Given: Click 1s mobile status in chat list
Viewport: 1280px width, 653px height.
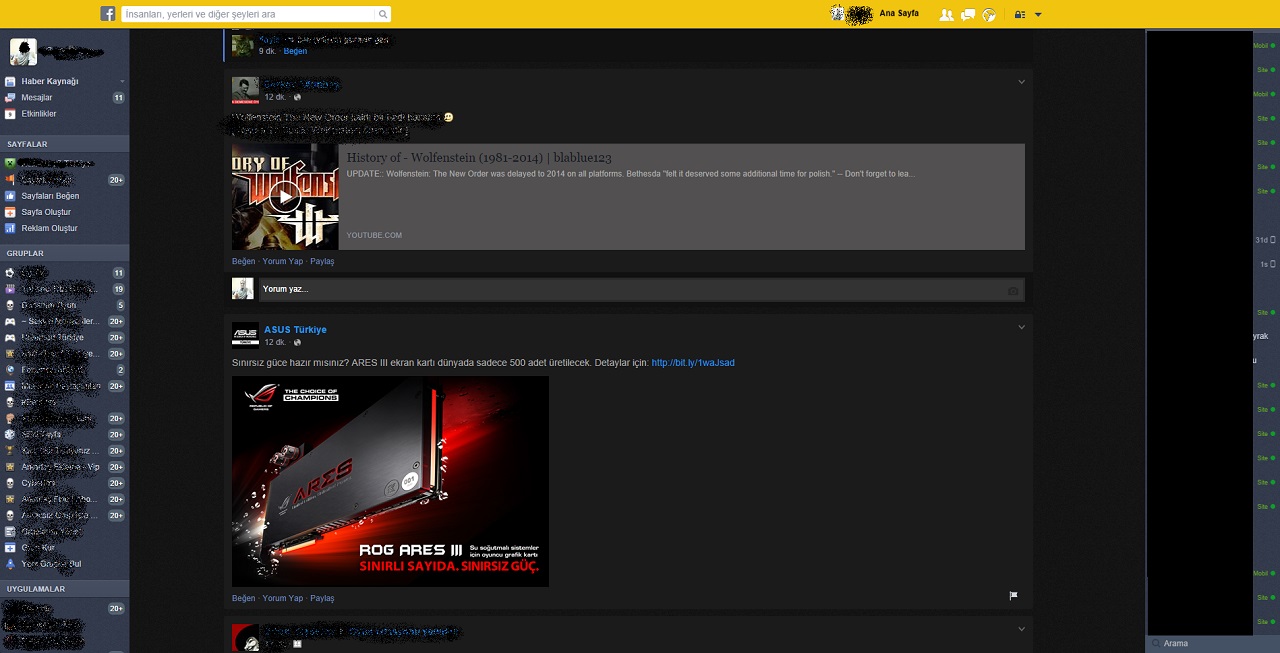Looking at the screenshot, I should [x=1268, y=264].
